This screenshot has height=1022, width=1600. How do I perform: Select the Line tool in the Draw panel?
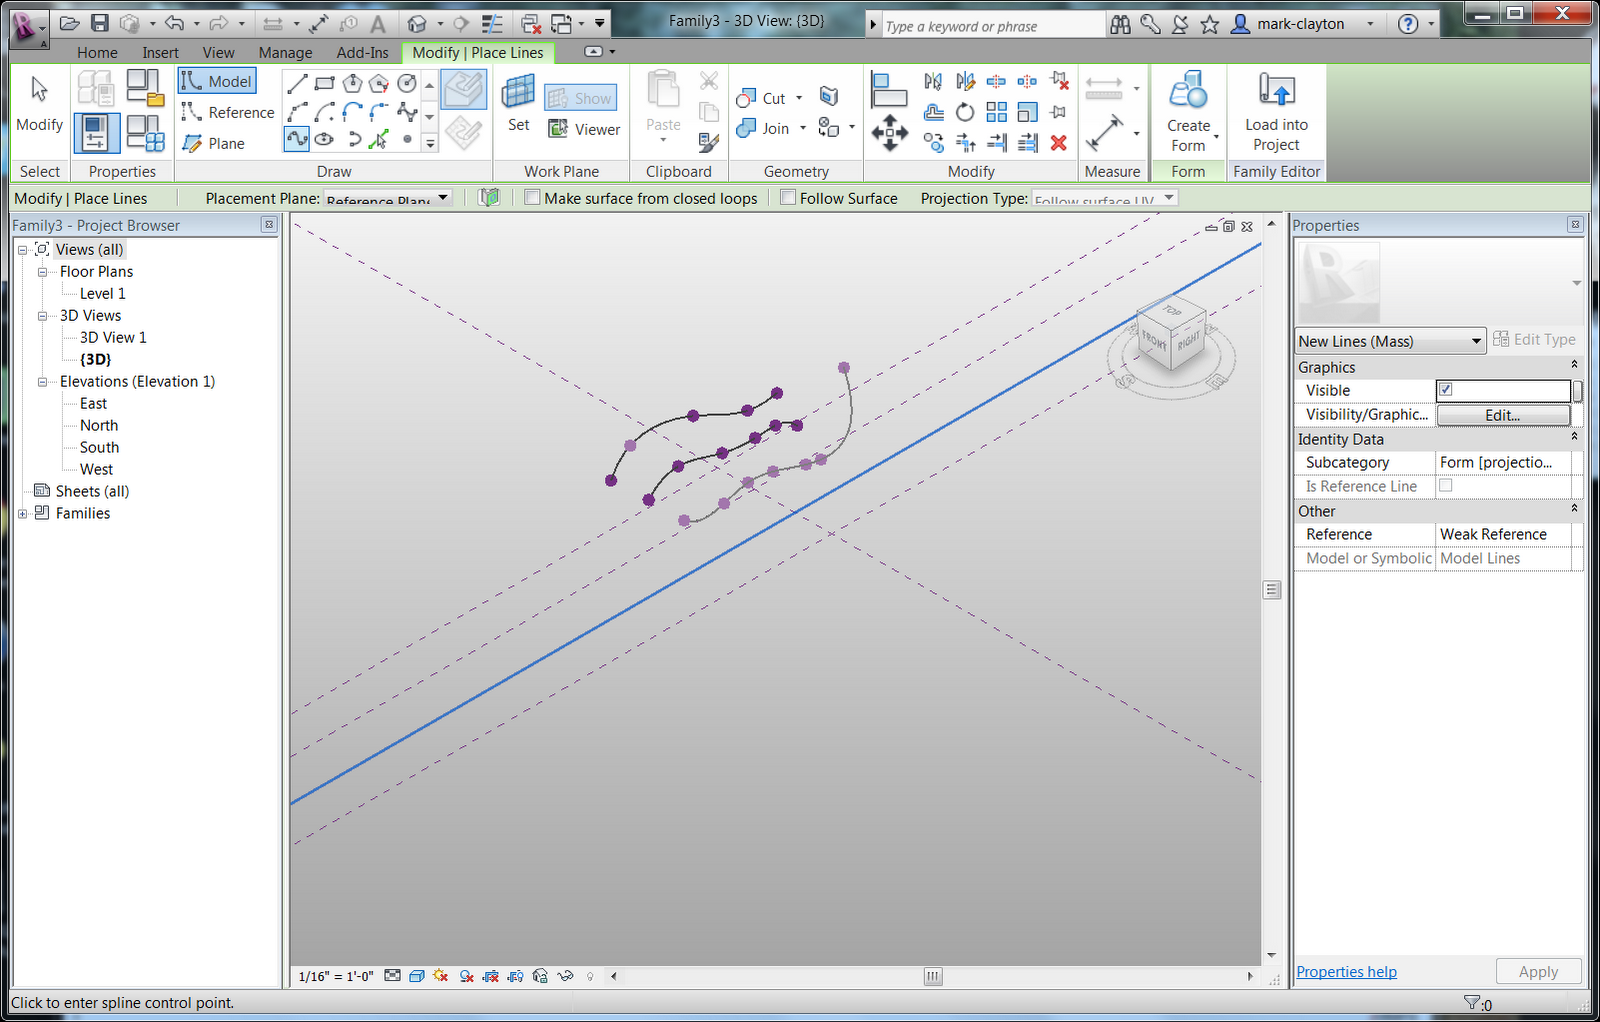(x=298, y=83)
